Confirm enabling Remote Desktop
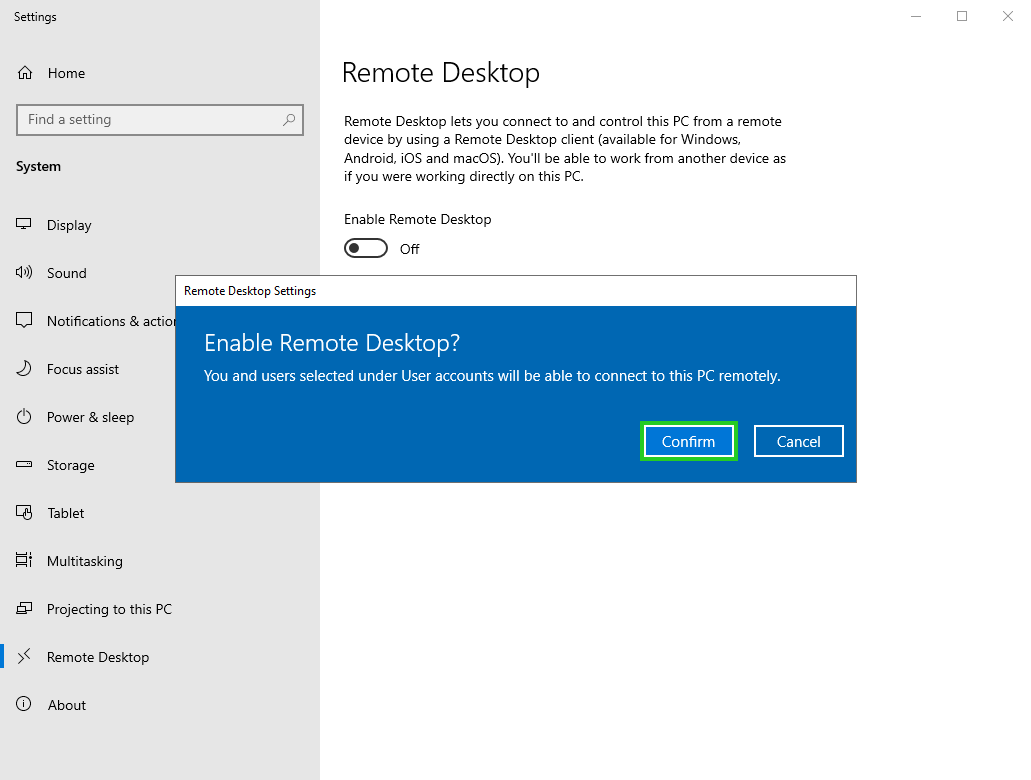This screenshot has width=1031, height=780. (688, 441)
